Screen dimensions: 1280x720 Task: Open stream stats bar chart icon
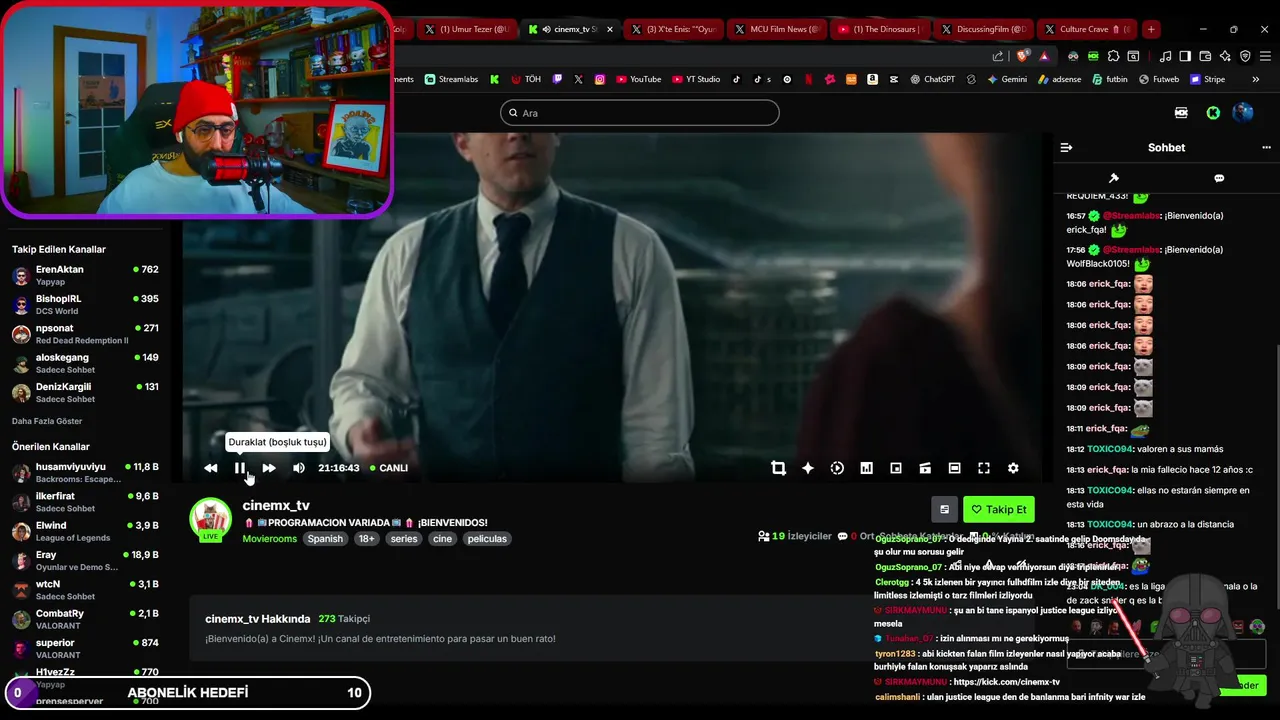click(x=866, y=468)
